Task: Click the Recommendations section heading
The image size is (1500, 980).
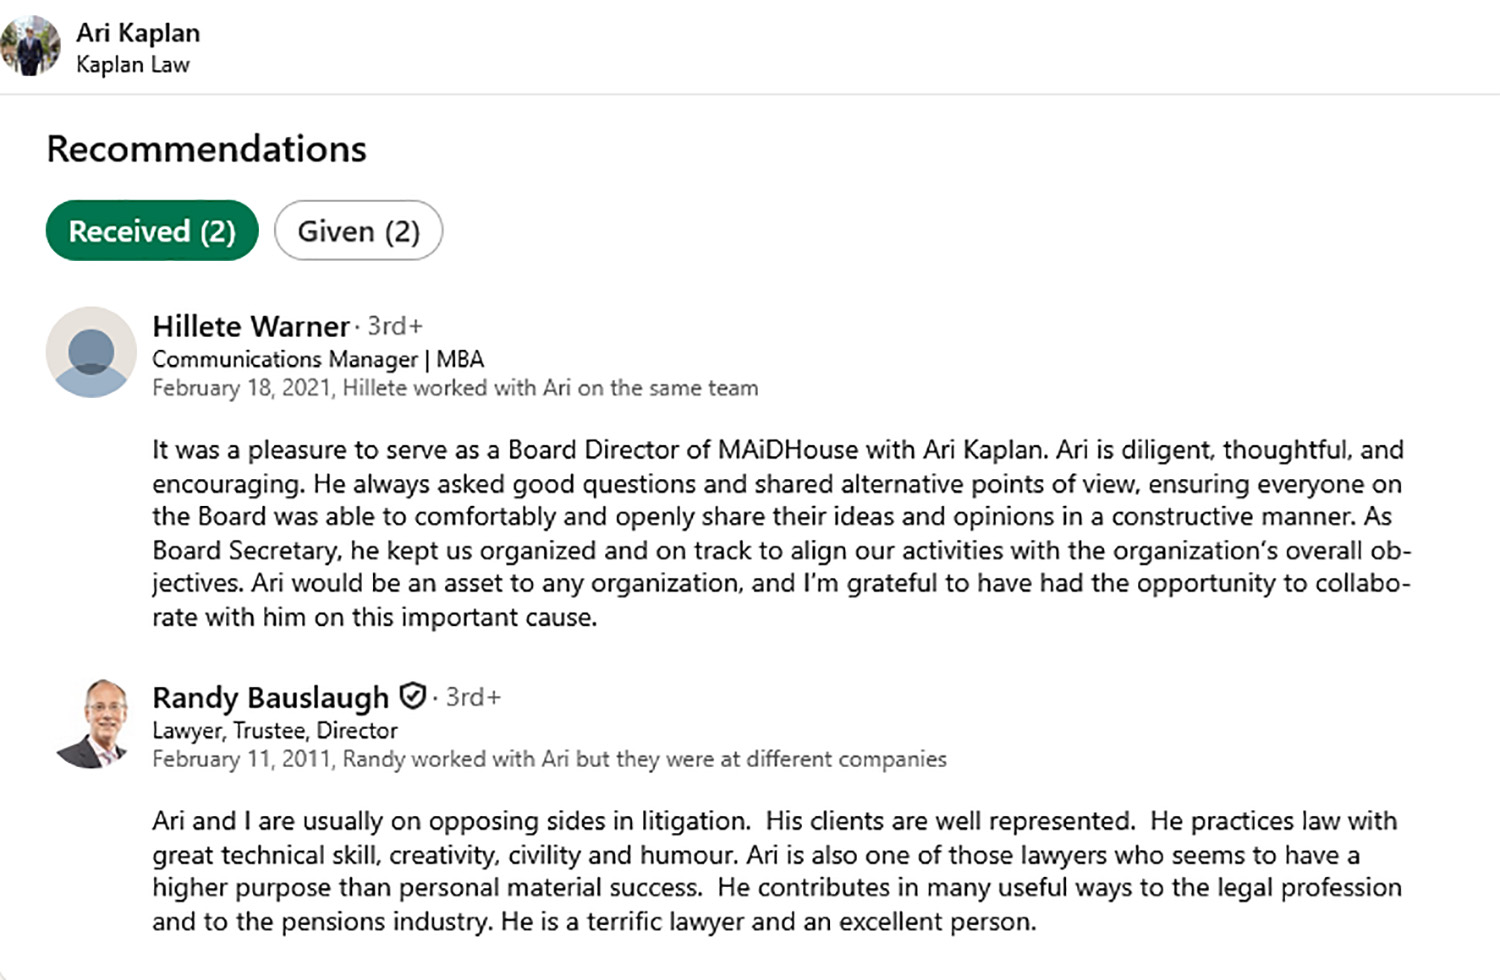Action: tap(207, 149)
